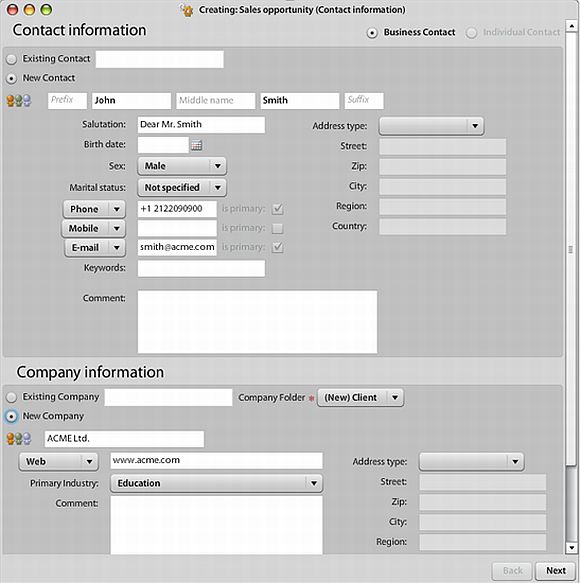Click the Keywords input field

[201, 268]
